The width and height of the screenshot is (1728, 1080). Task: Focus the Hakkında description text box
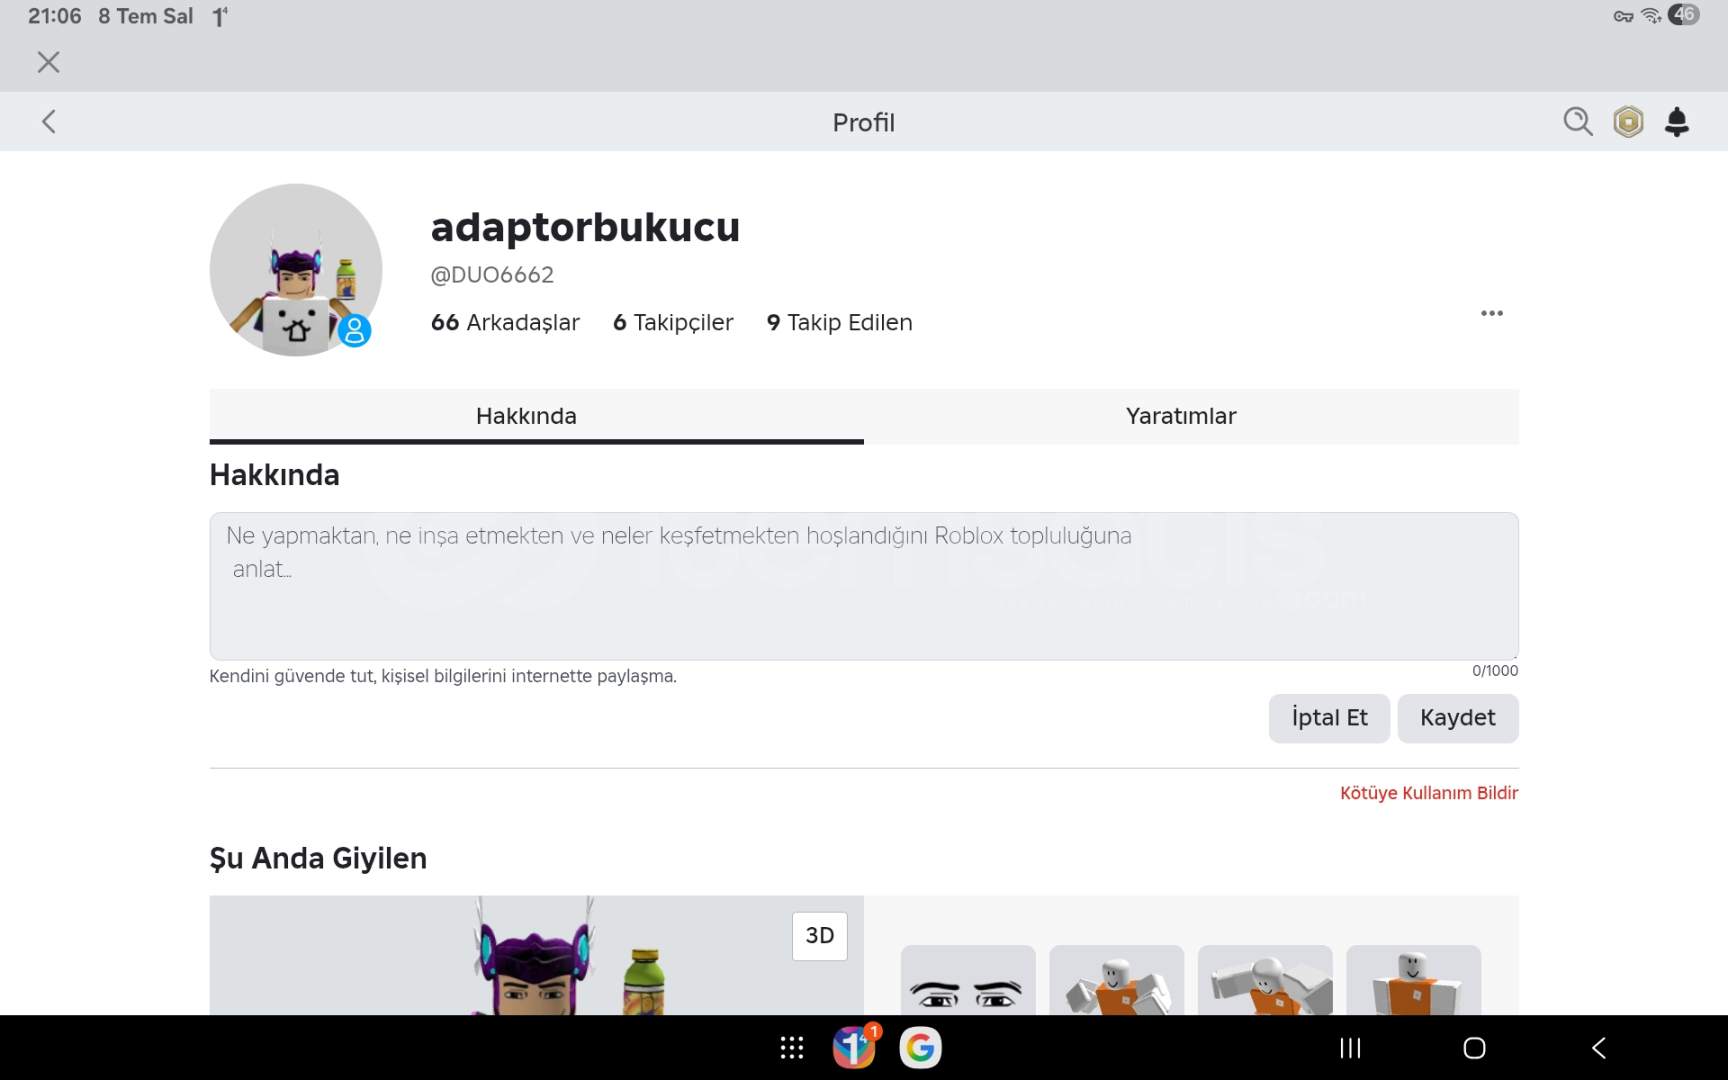(864, 586)
